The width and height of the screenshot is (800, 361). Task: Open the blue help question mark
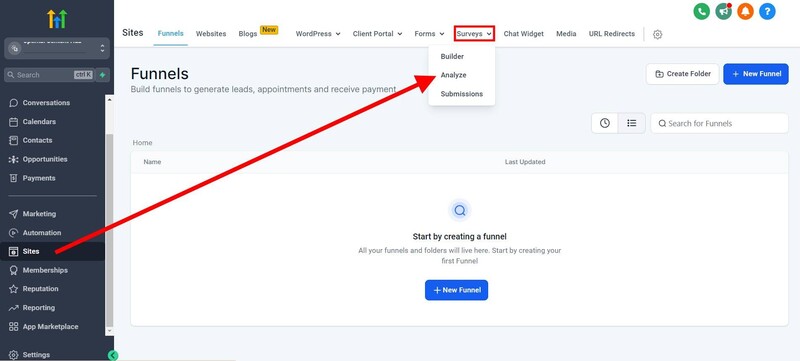click(767, 11)
